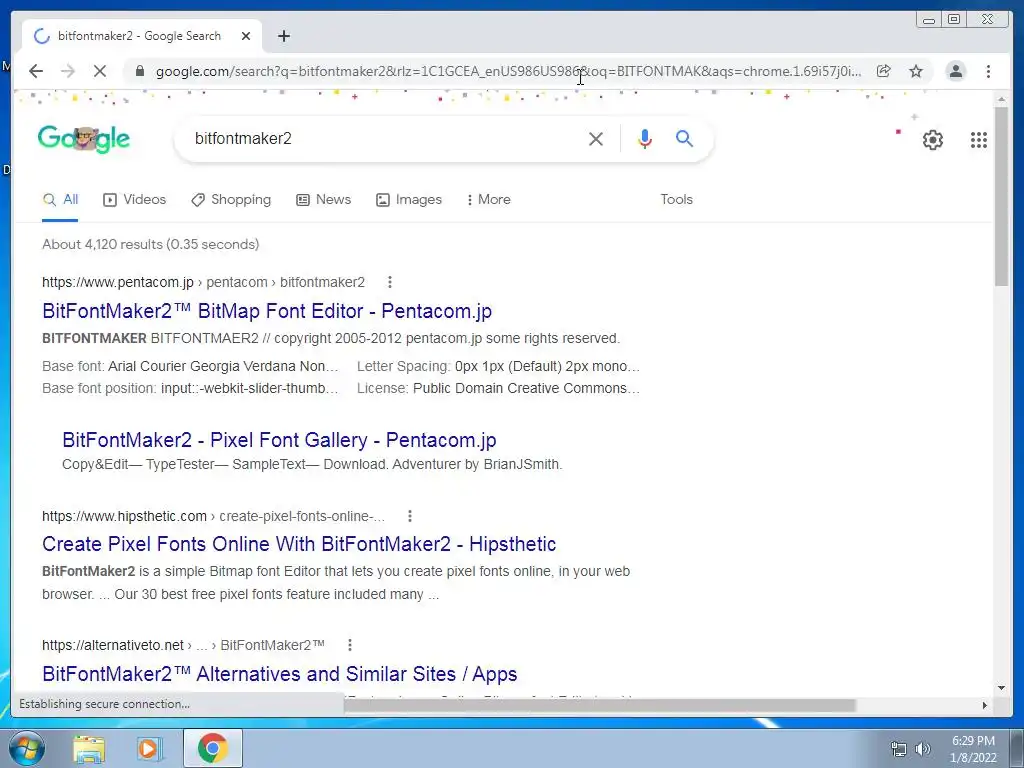This screenshot has width=1024, height=768.
Task: Click 'Base font:' snippet label
Action: click(72, 366)
